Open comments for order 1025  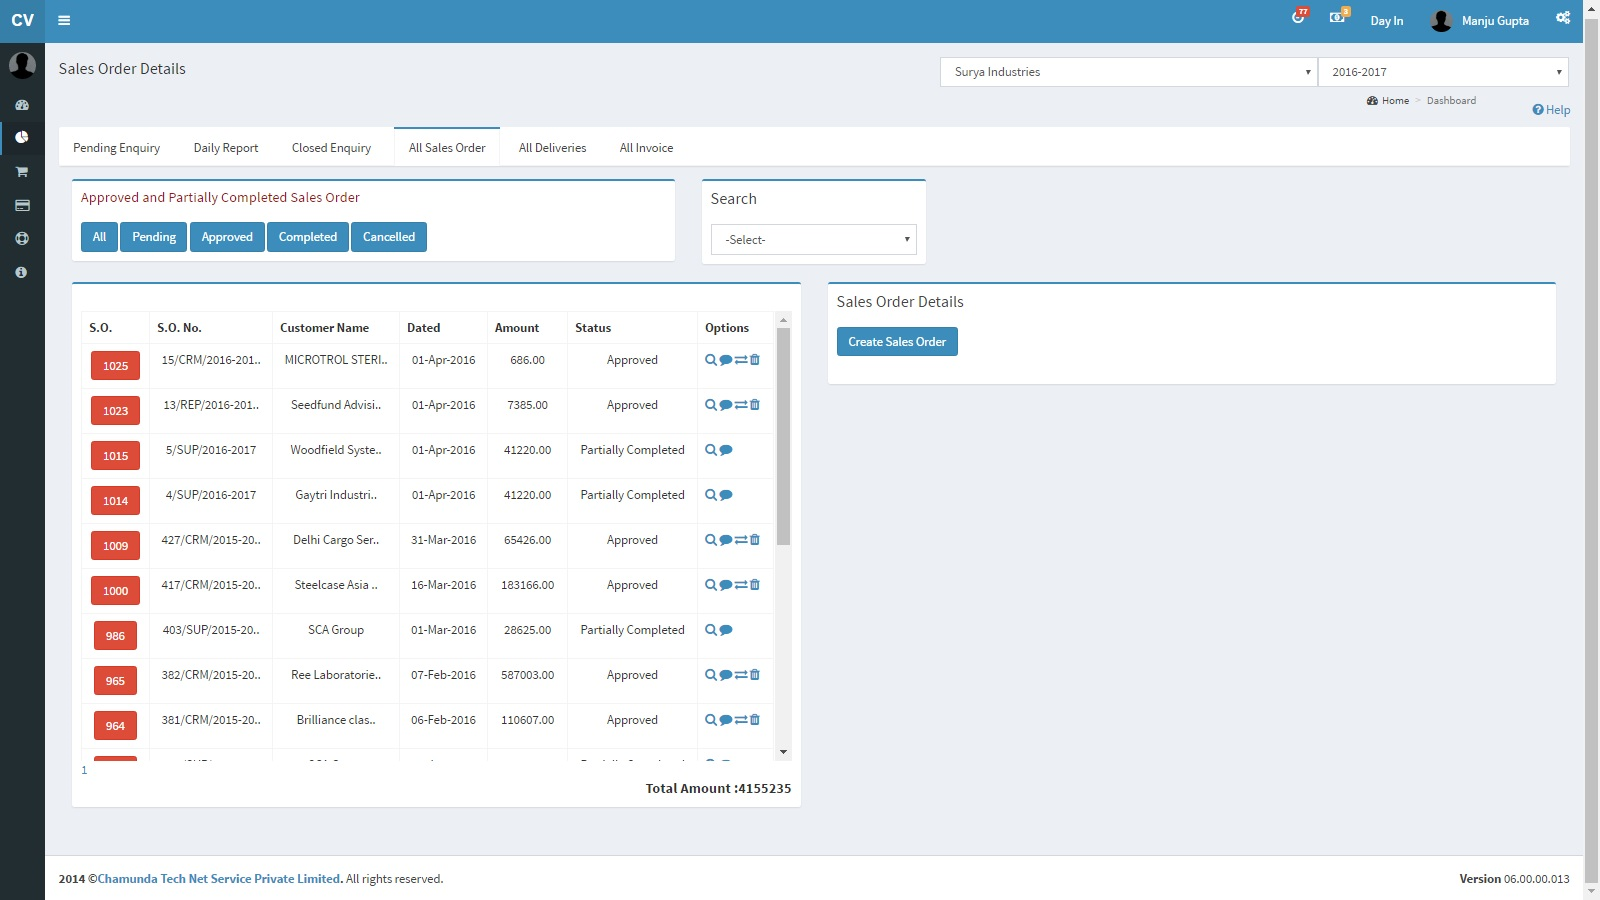726,360
